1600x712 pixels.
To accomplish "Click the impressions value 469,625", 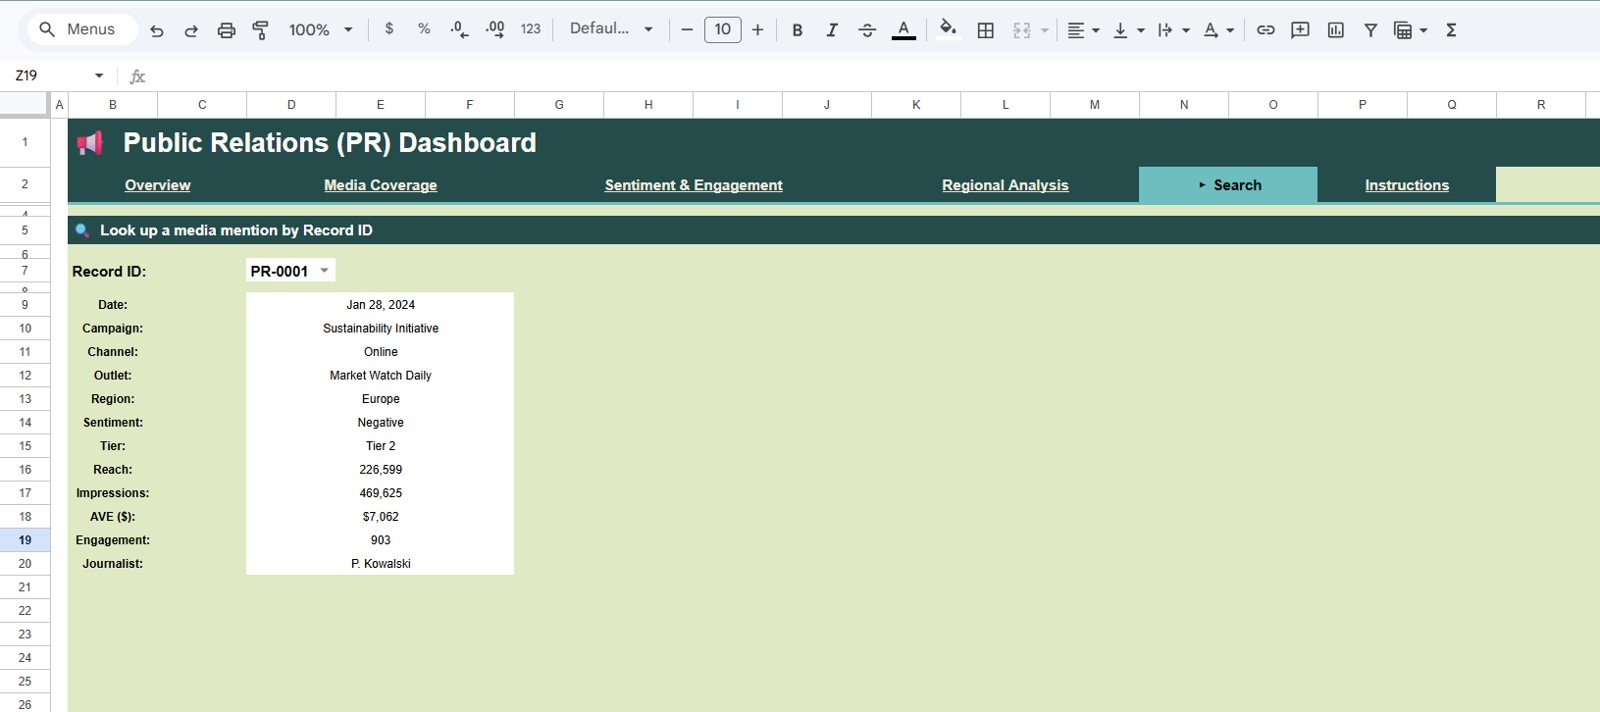I will [x=380, y=493].
